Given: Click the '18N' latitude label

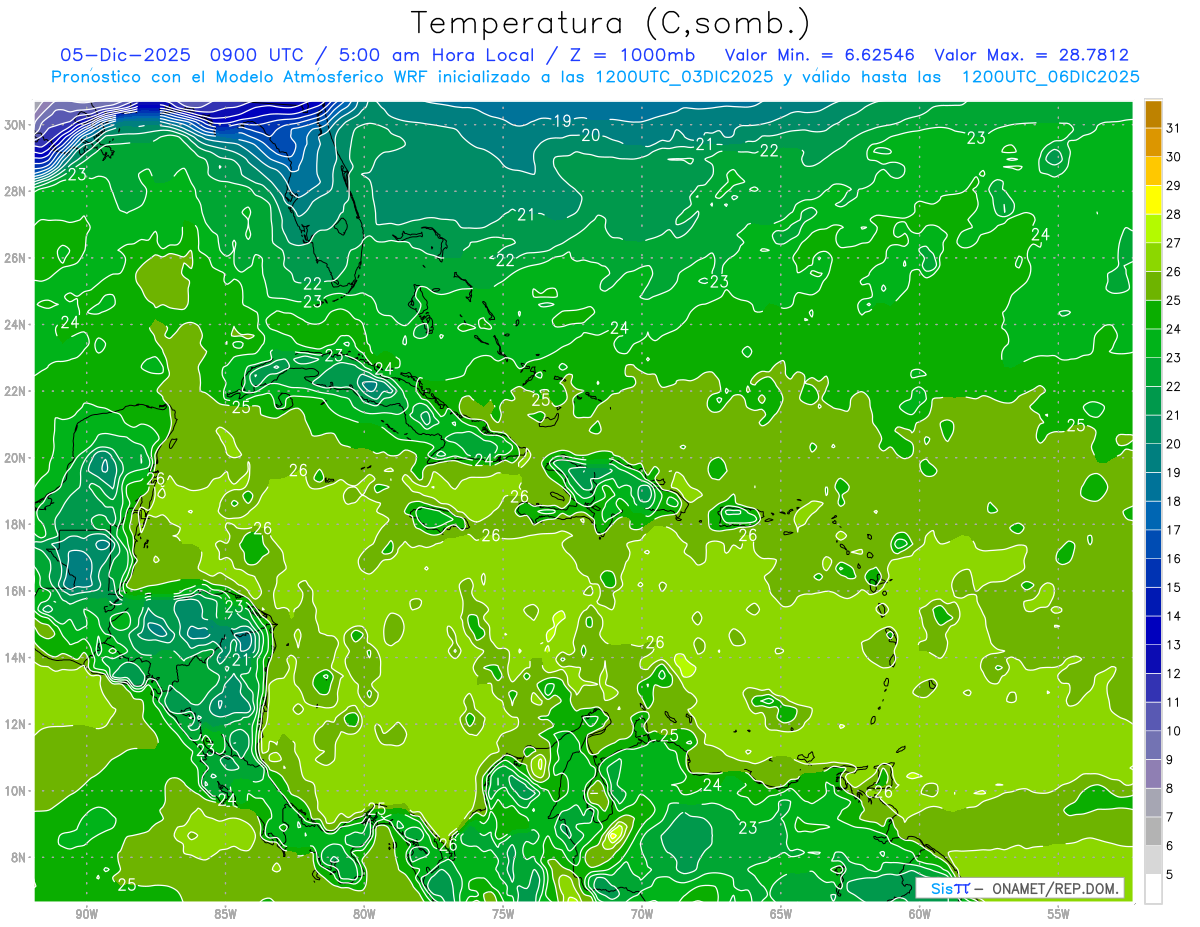Looking at the screenshot, I should click(16, 525).
